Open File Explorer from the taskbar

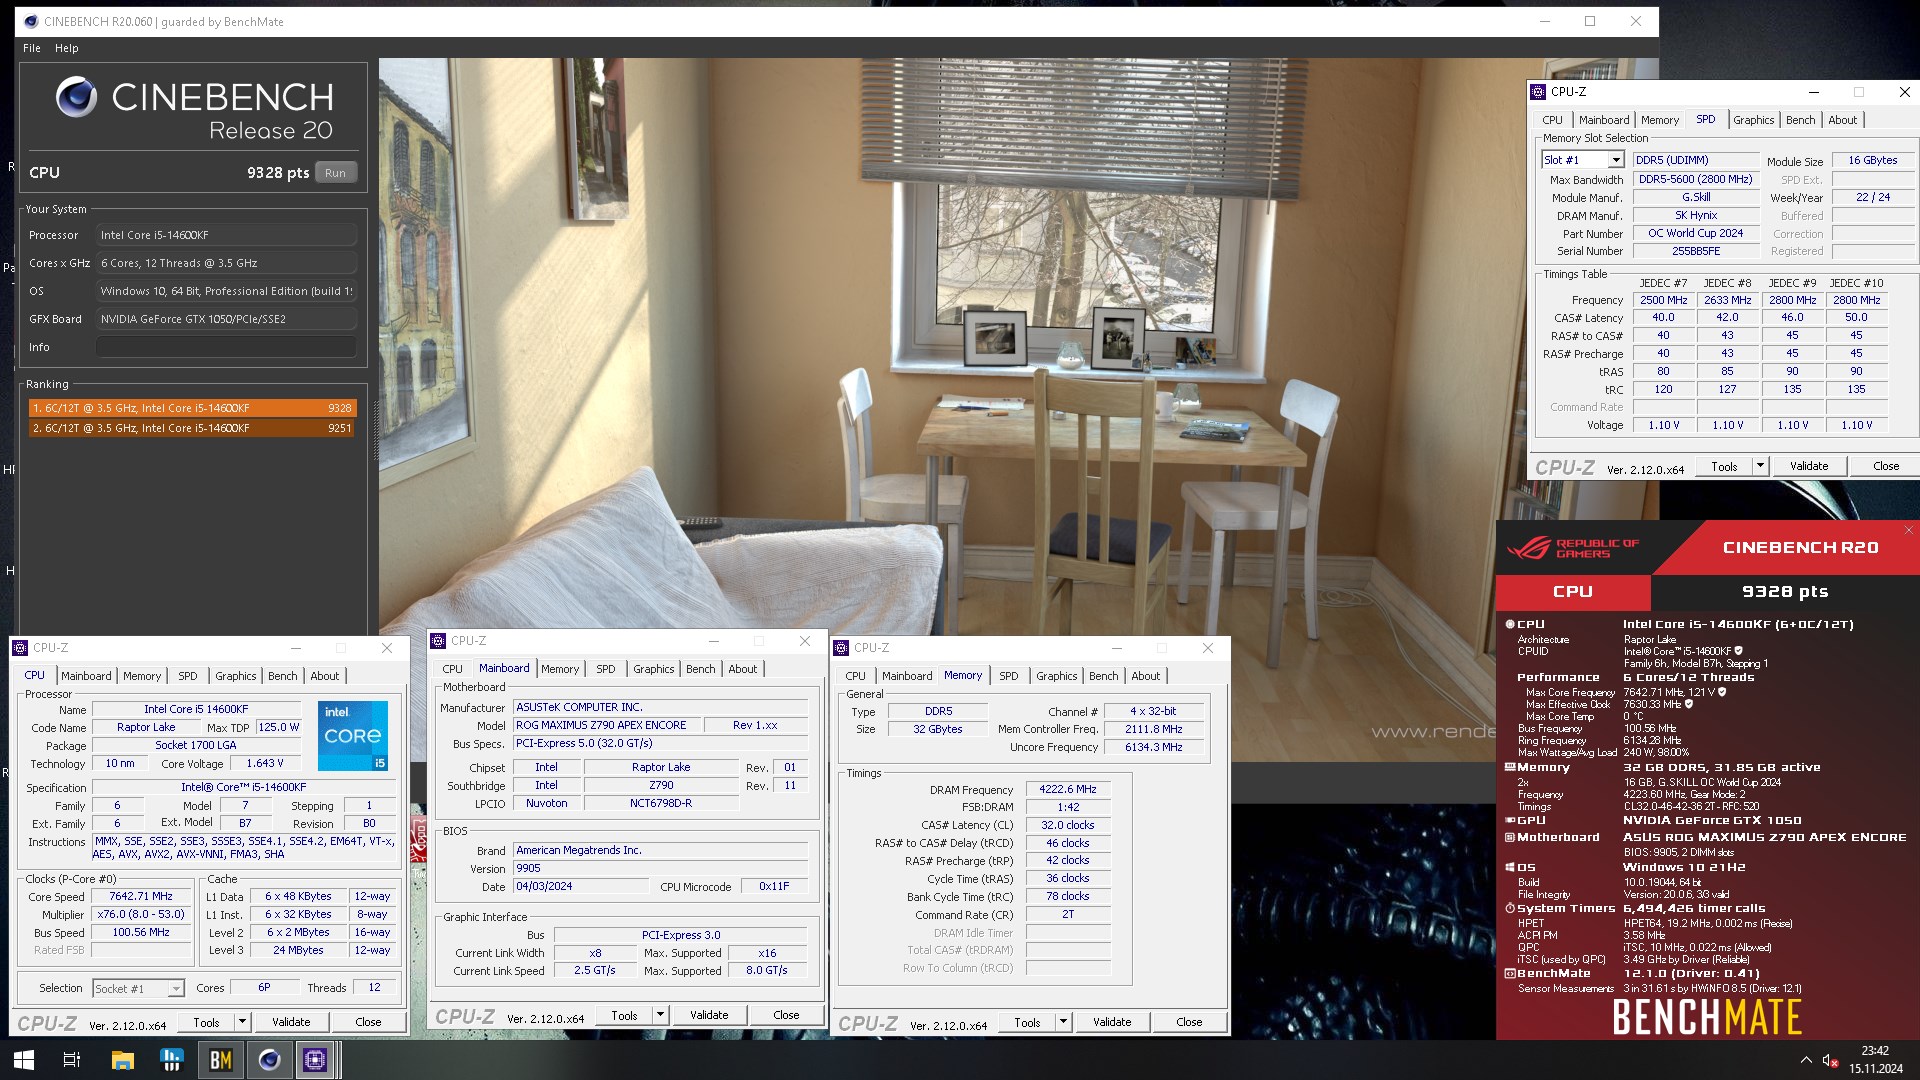click(122, 1060)
